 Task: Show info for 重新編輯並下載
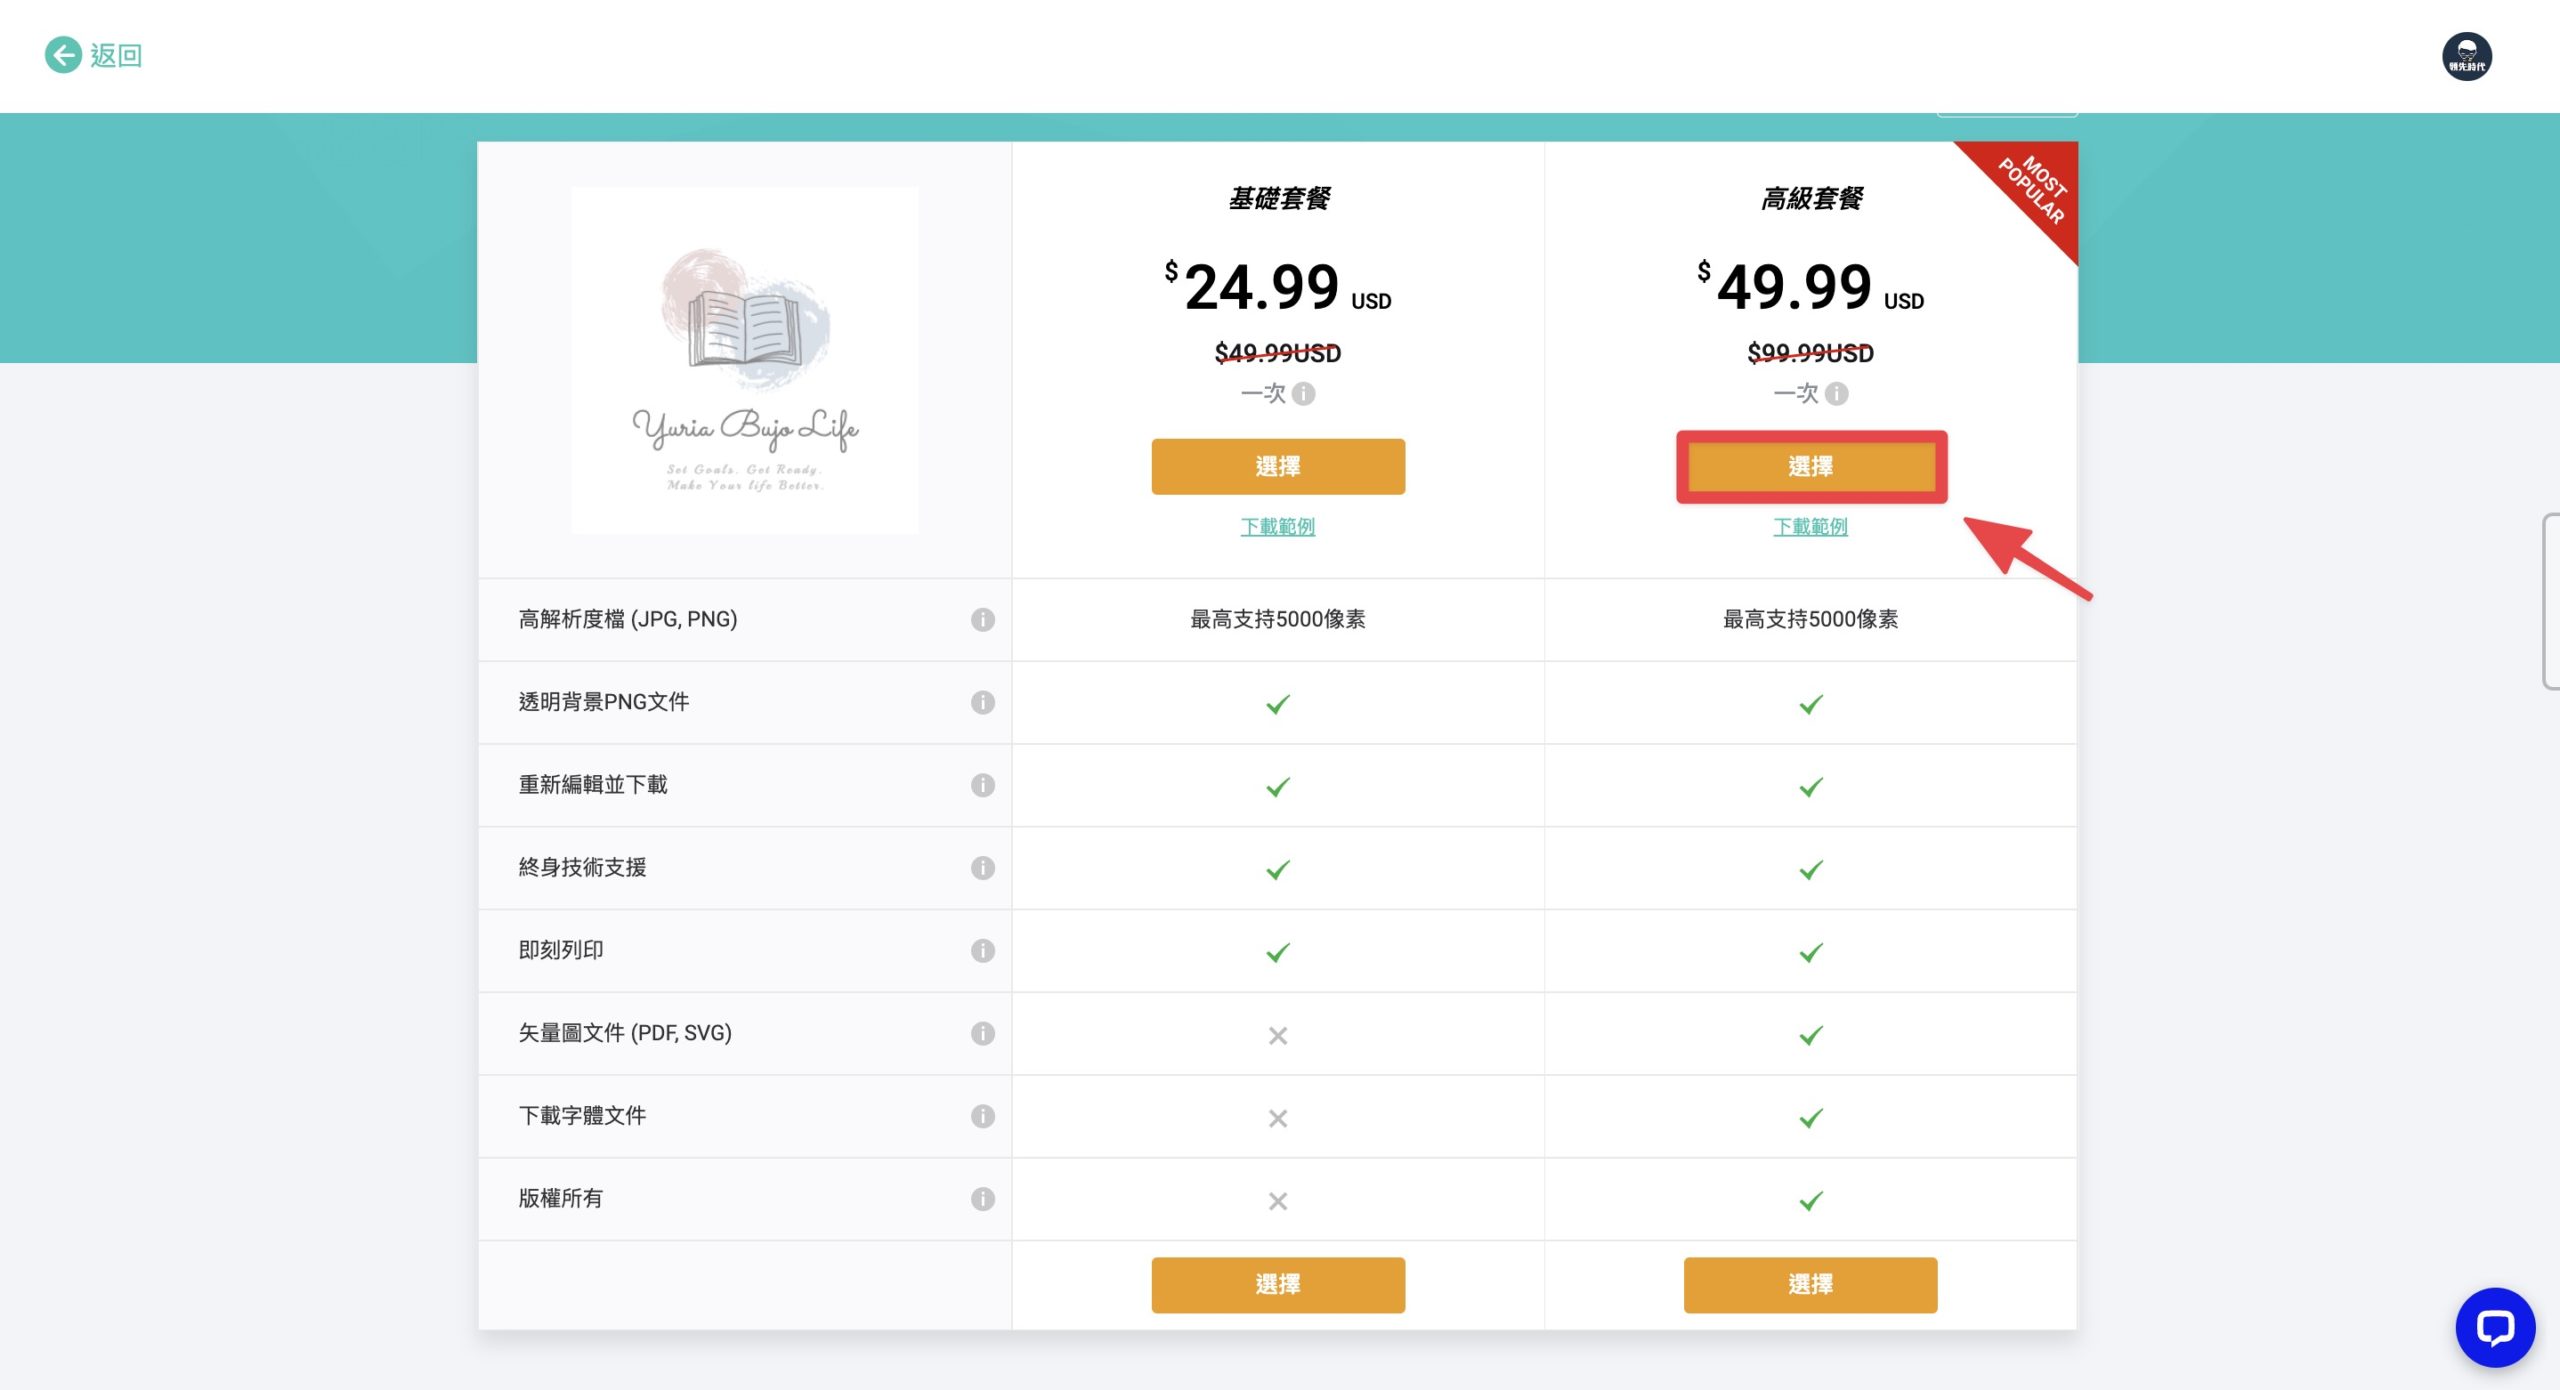coord(982,785)
